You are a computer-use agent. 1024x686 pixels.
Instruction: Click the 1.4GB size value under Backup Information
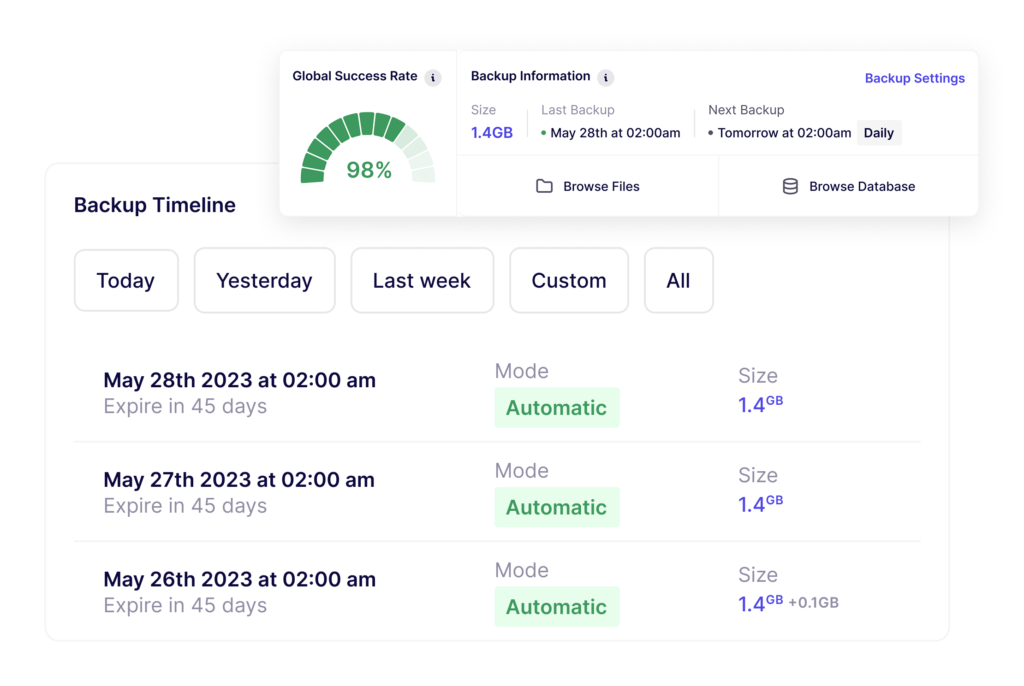point(490,132)
